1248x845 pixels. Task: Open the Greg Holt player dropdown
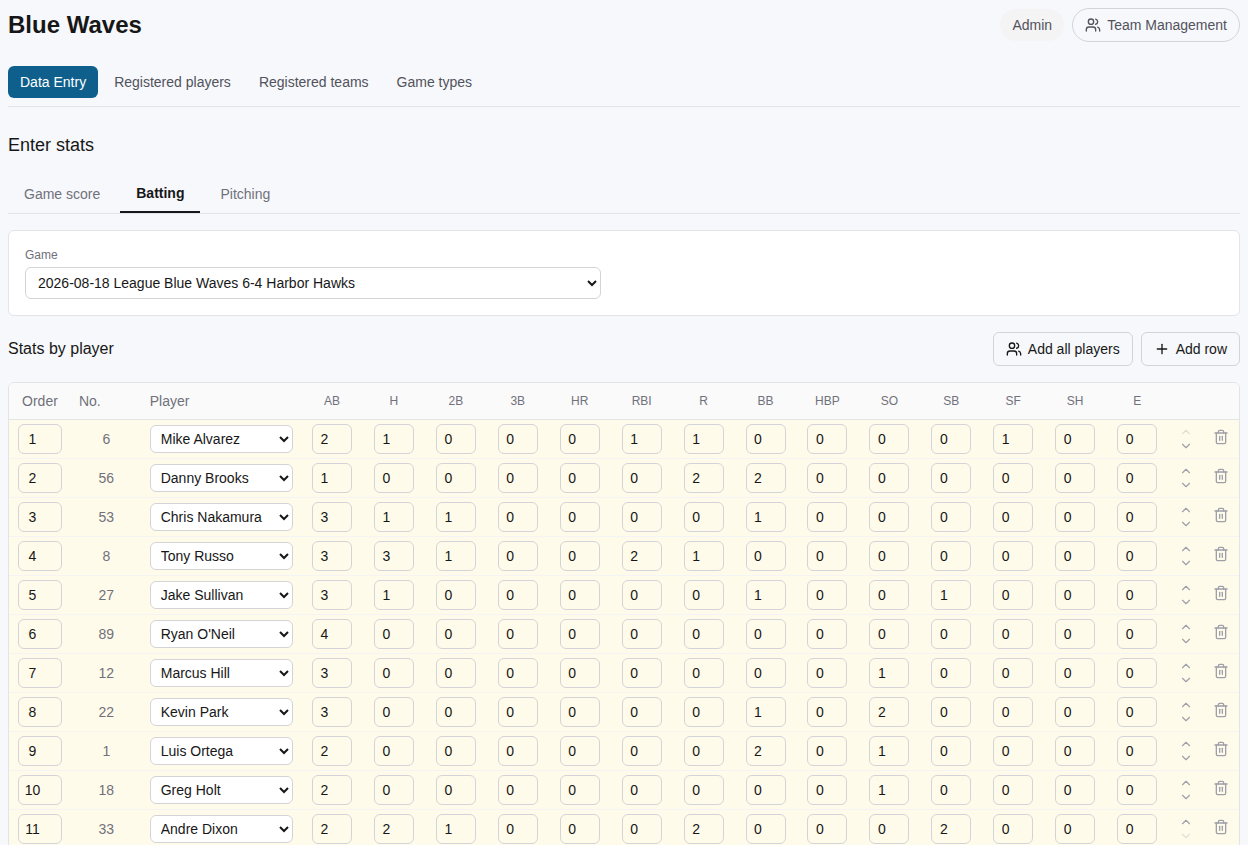222,790
